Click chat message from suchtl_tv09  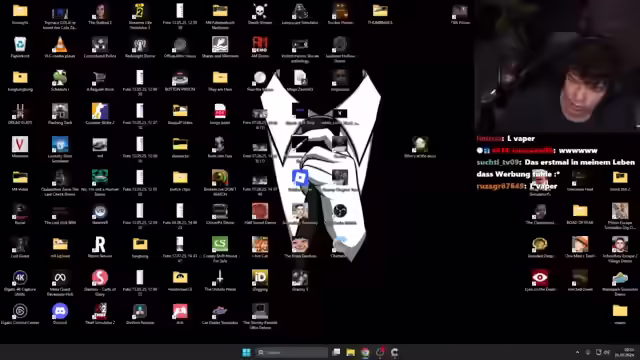click(x=556, y=168)
